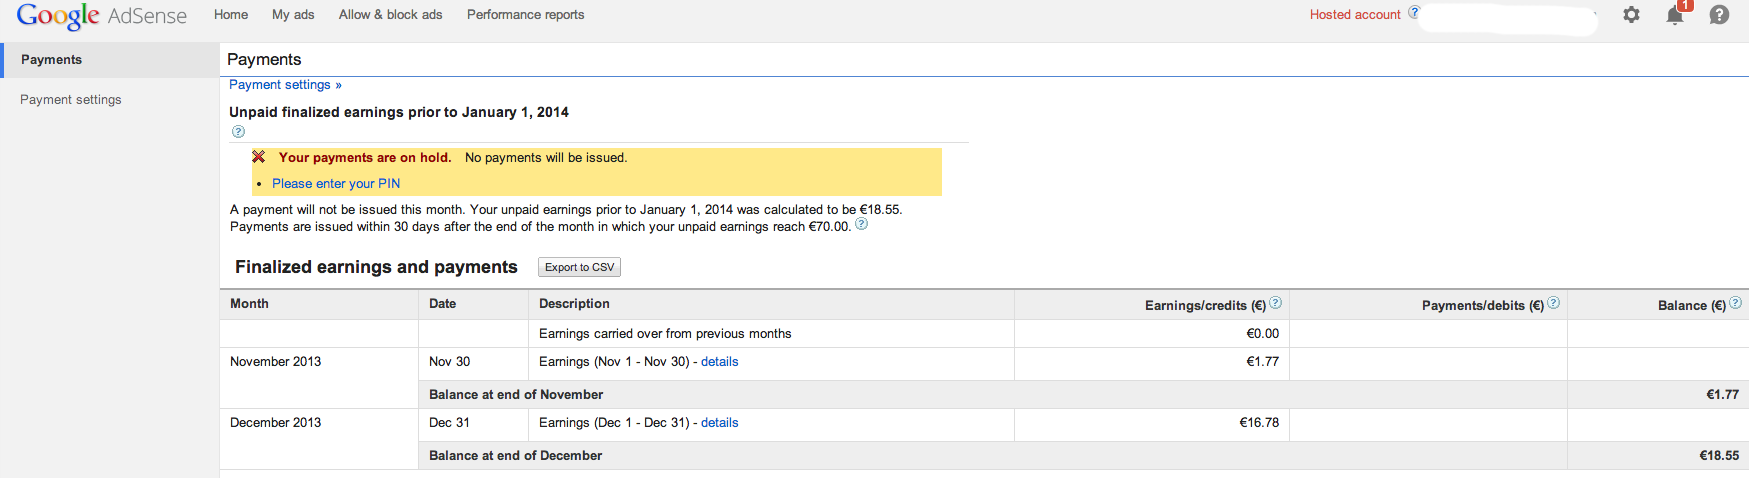Screen dimensions: 1749x478
Task: Click help icon after the €70.00 threshold text
Action: pos(862,224)
